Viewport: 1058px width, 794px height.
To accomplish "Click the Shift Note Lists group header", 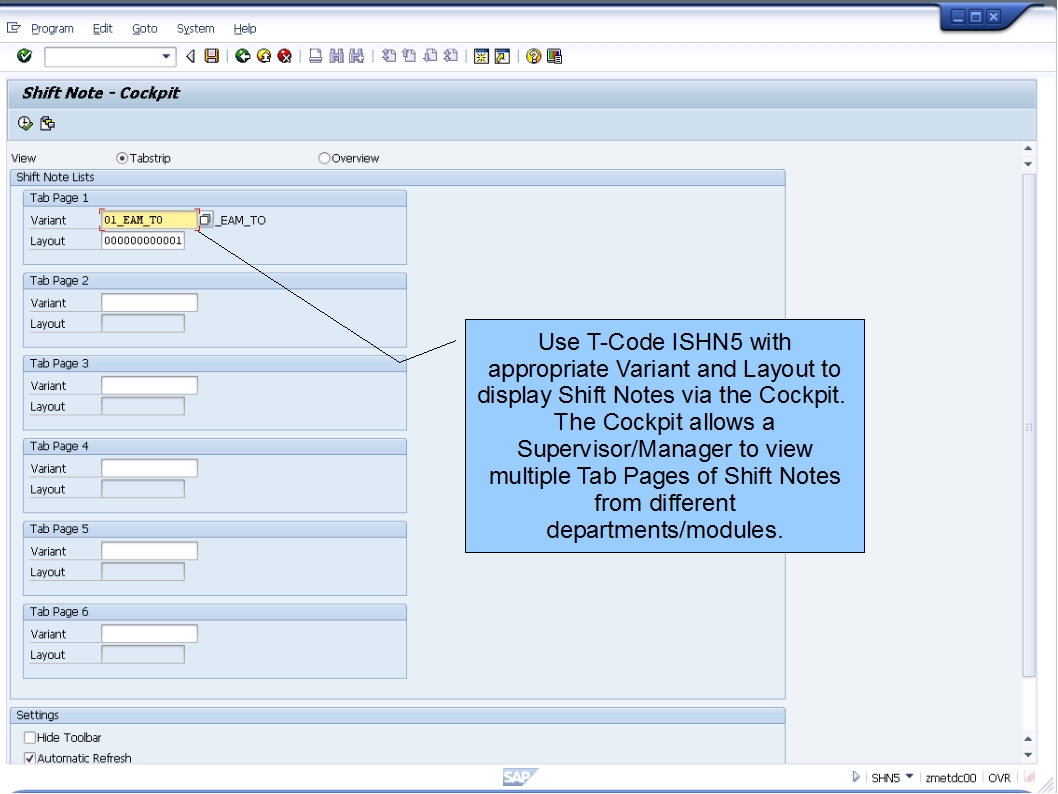I will [x=397, y=177].
